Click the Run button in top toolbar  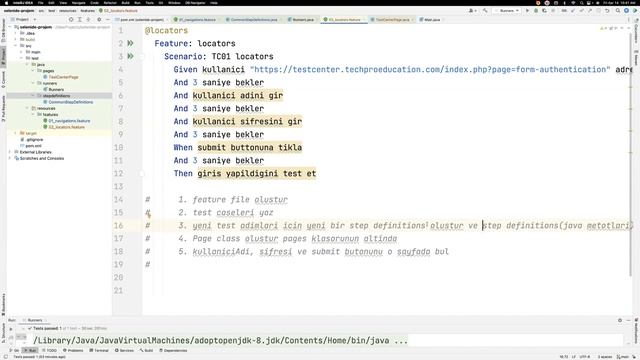pos(527,11)
